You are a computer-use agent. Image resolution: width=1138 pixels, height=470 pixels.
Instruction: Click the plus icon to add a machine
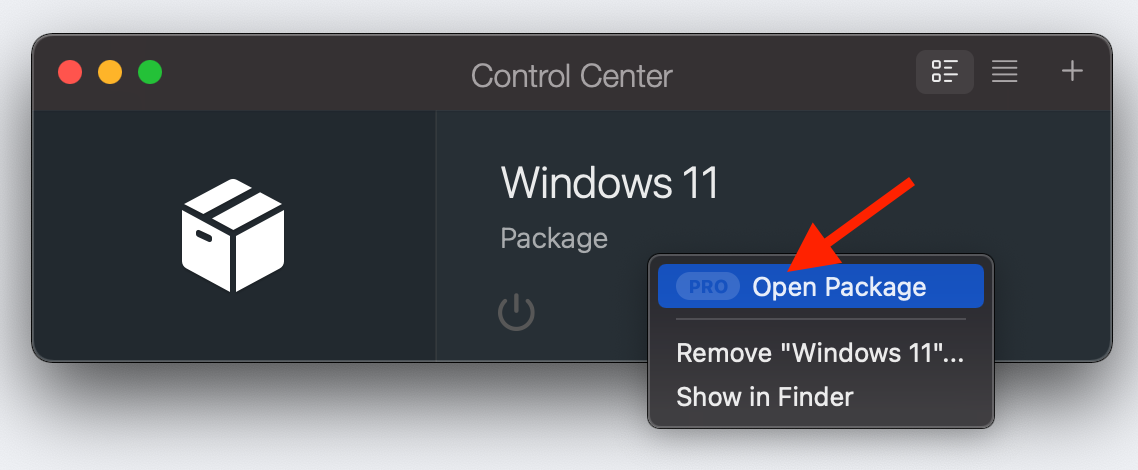tap(1072, 72)
